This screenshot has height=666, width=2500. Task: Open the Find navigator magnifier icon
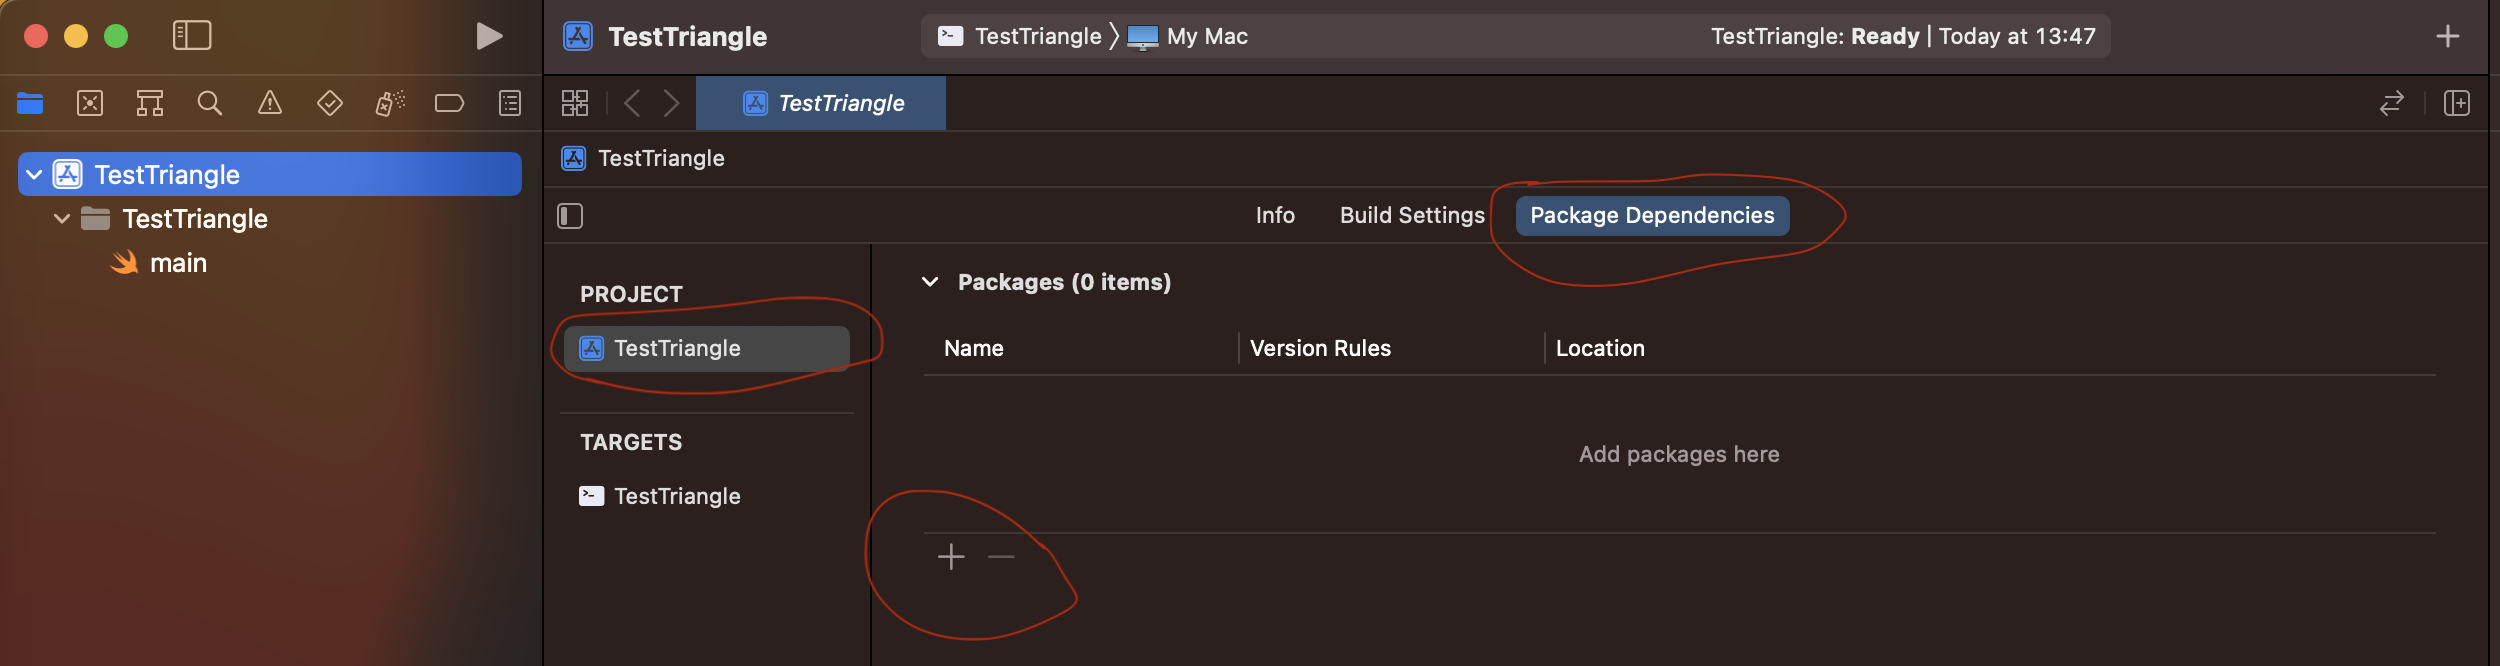pyautogui.click(x=210, y=103)
